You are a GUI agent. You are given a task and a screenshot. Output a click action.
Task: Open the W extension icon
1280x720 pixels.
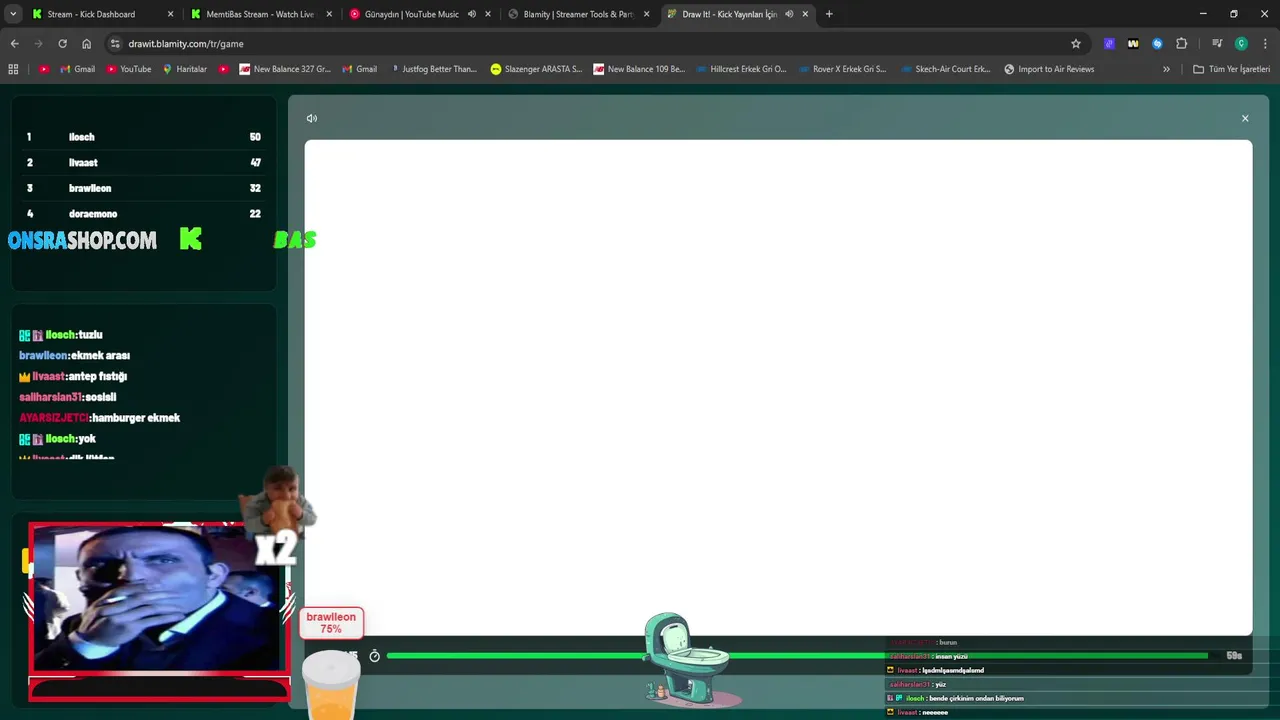point(1133,44)
